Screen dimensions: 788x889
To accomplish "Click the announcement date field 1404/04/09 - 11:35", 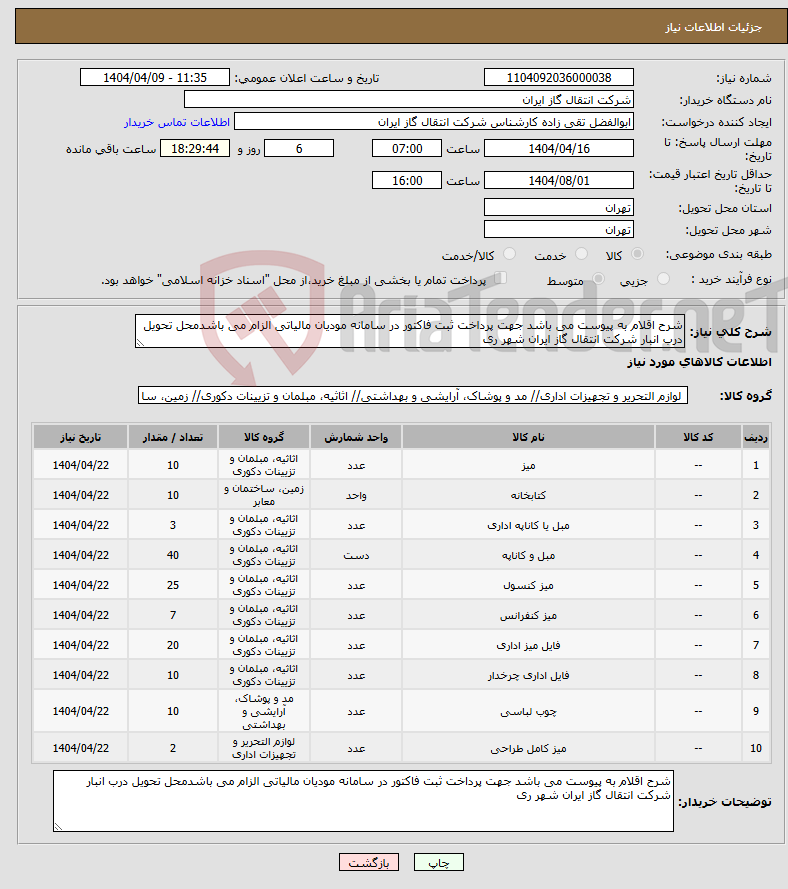I will [x=155, y=78].
